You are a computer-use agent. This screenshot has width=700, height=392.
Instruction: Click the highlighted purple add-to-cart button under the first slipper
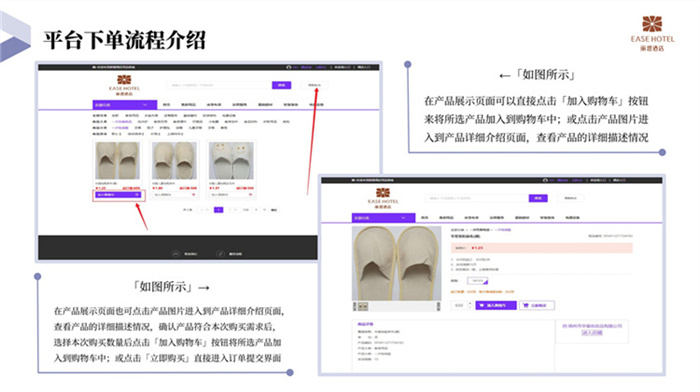pyautogui.click(x=118, y=195)
